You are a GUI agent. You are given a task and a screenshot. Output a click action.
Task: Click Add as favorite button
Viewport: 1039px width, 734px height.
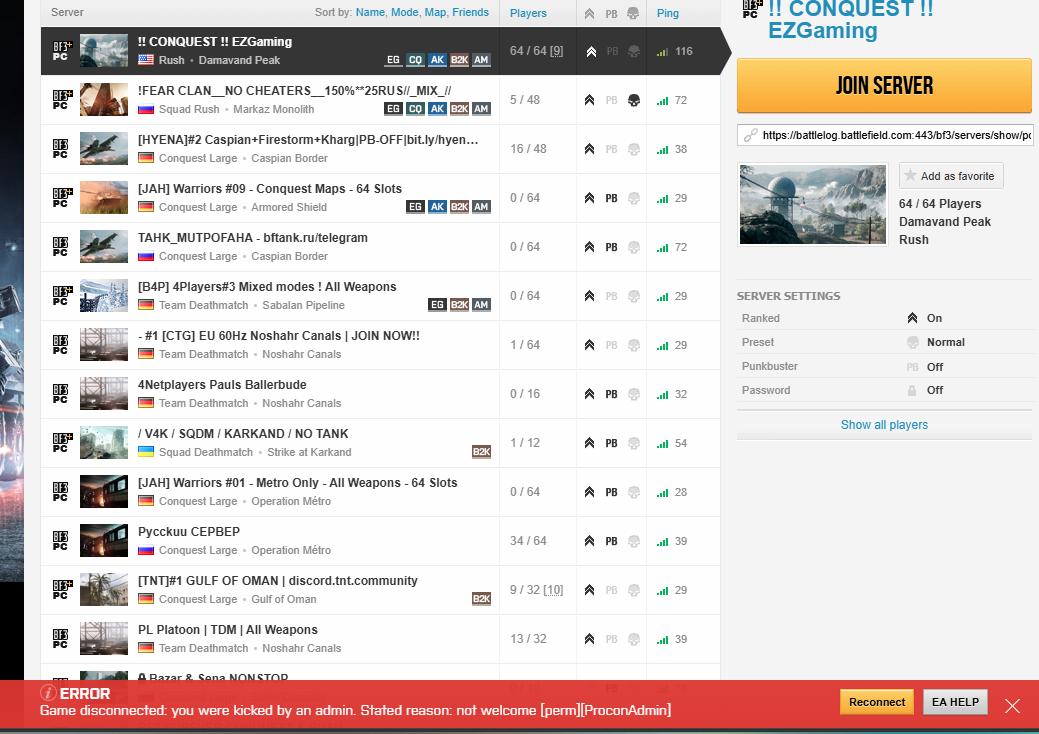(951, 176)
